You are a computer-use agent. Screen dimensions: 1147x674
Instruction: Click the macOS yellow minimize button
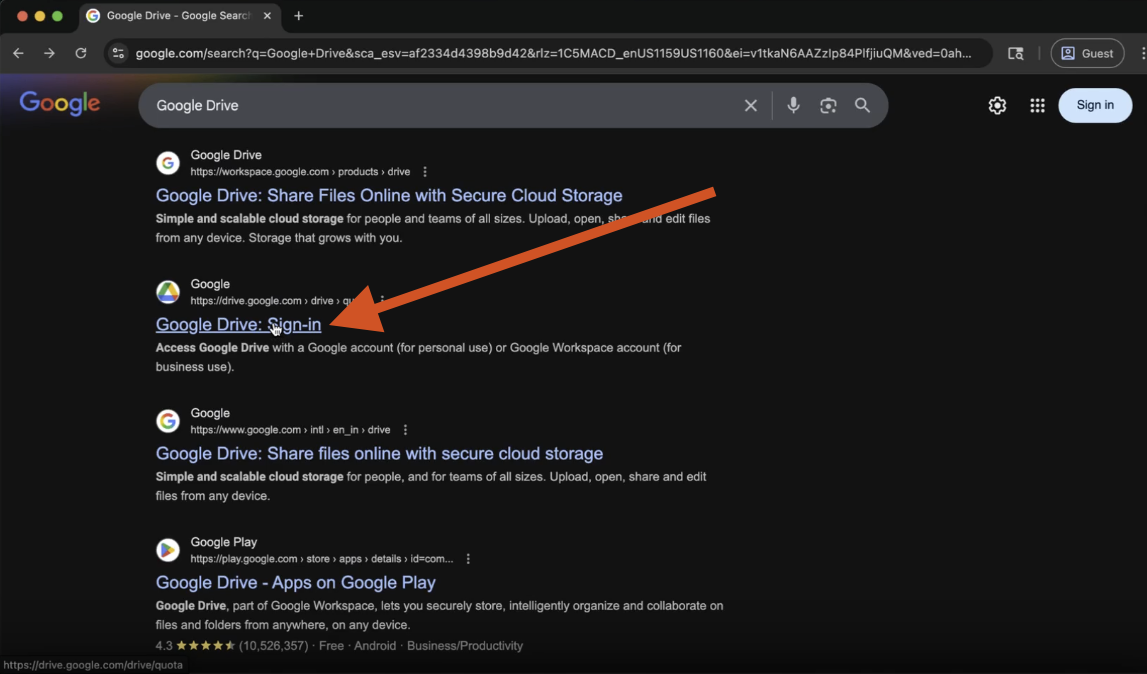pos(40,15)
